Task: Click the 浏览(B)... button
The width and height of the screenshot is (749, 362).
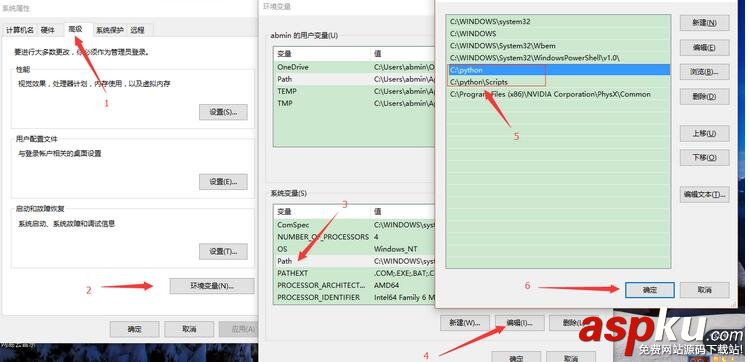Action: pyautogui.click(x=705, y=72)
